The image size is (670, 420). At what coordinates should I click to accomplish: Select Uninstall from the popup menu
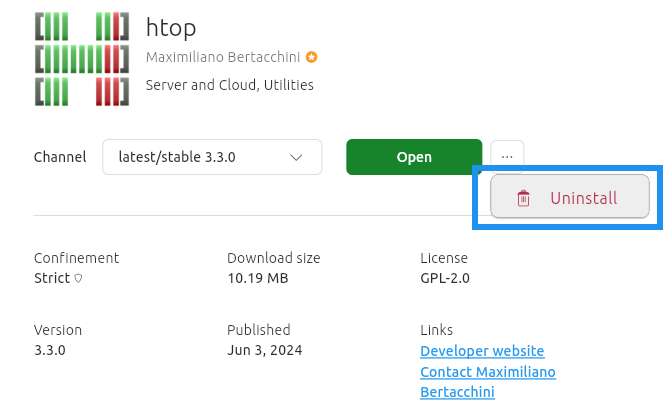tap(570, 197)
